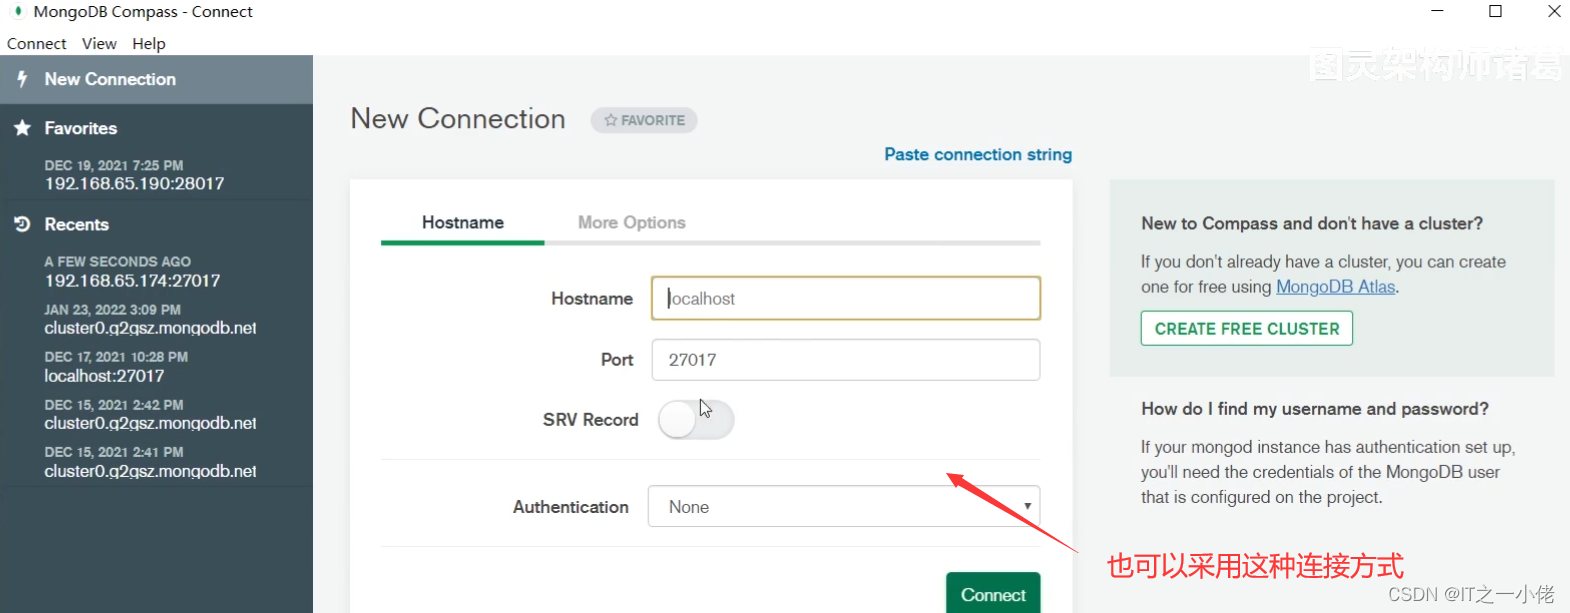Click the Port input field showing 27017
1570x613 pixels.
(846, 360)
